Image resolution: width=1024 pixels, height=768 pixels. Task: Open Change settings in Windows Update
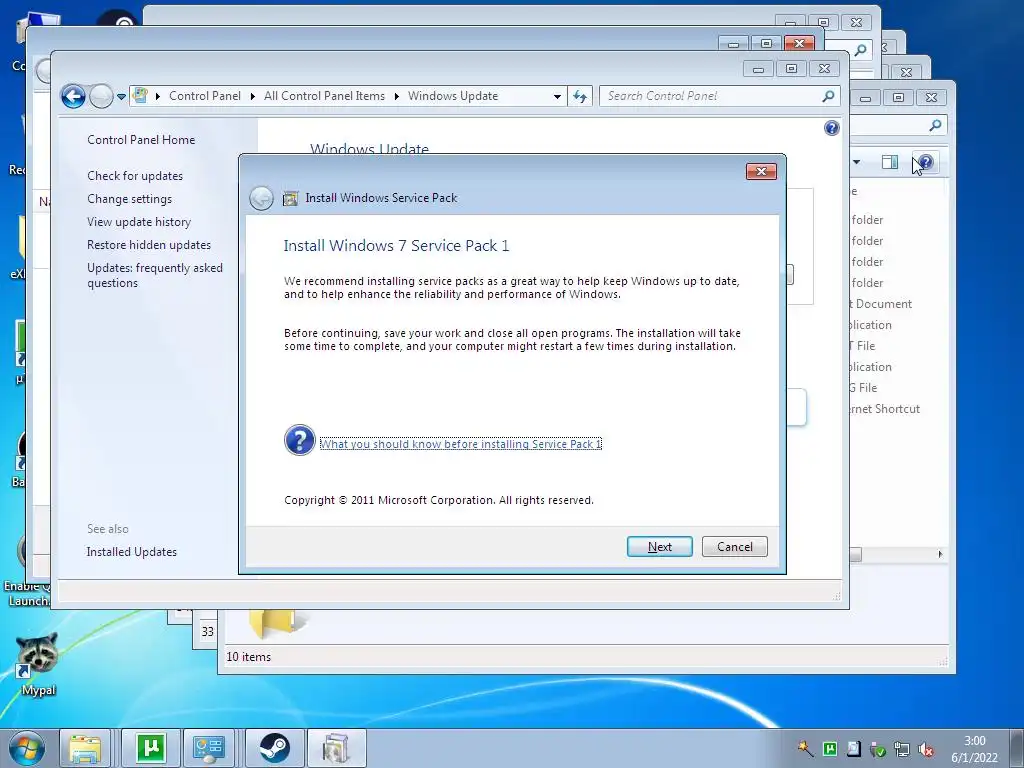coord(129,199)
